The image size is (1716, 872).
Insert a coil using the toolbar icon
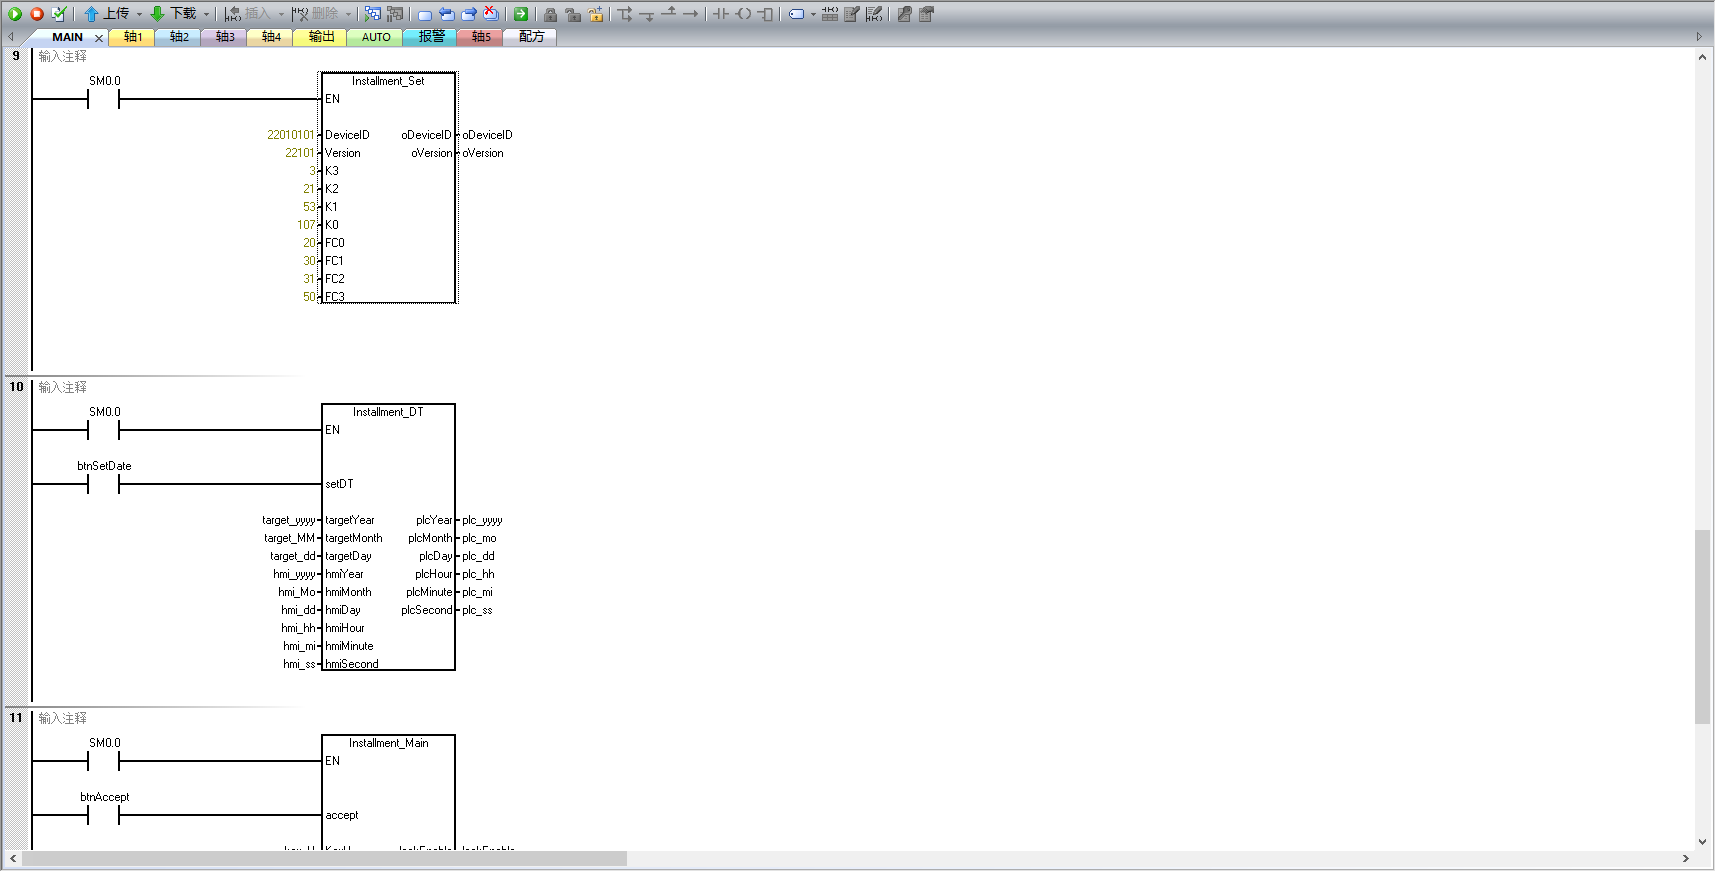pyautogui.click(x=743, y=14)
